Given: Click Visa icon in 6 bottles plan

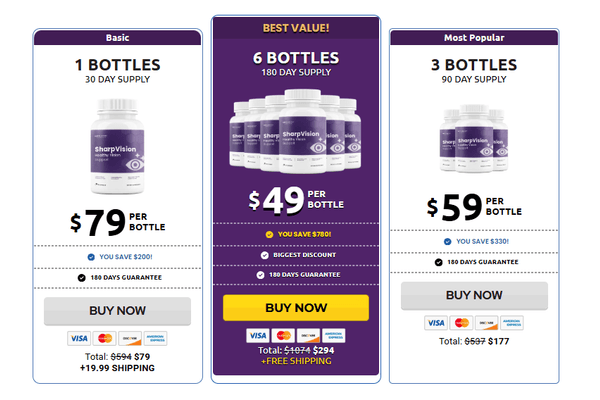Looking at the screenshot, I should point(258,336).
